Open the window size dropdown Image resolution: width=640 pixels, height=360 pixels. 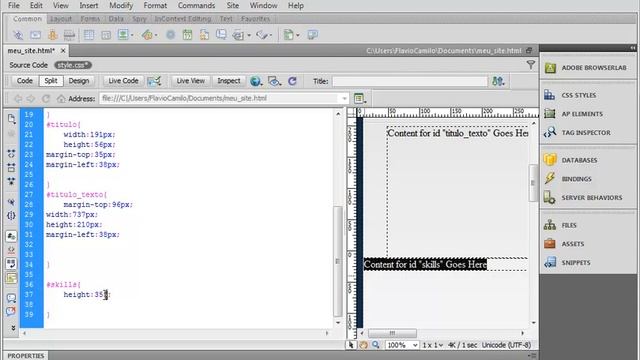pos(433,345)
